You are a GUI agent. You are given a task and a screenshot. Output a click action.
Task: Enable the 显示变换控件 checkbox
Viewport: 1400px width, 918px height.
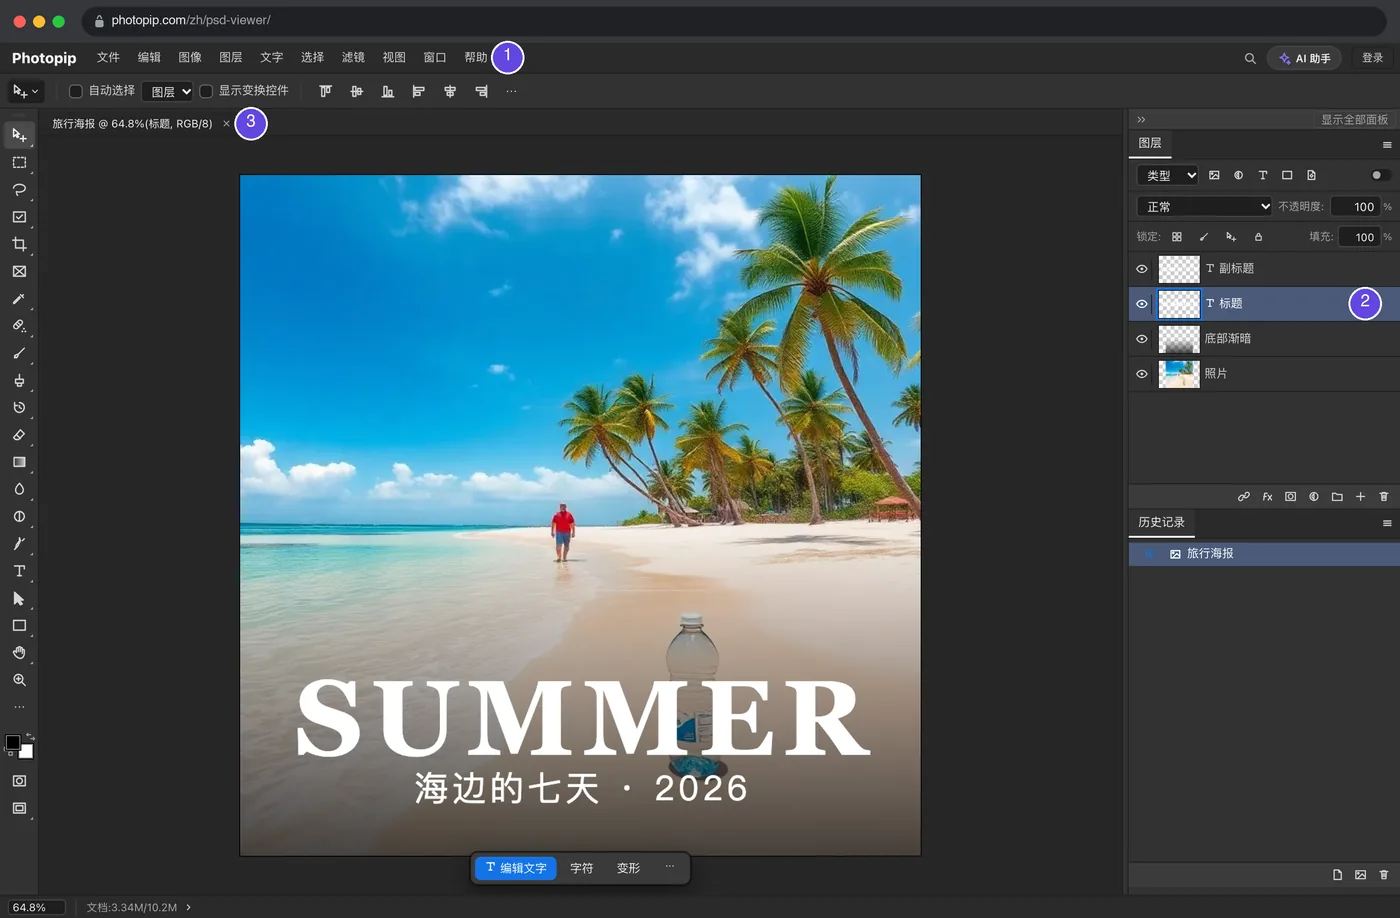206,91
